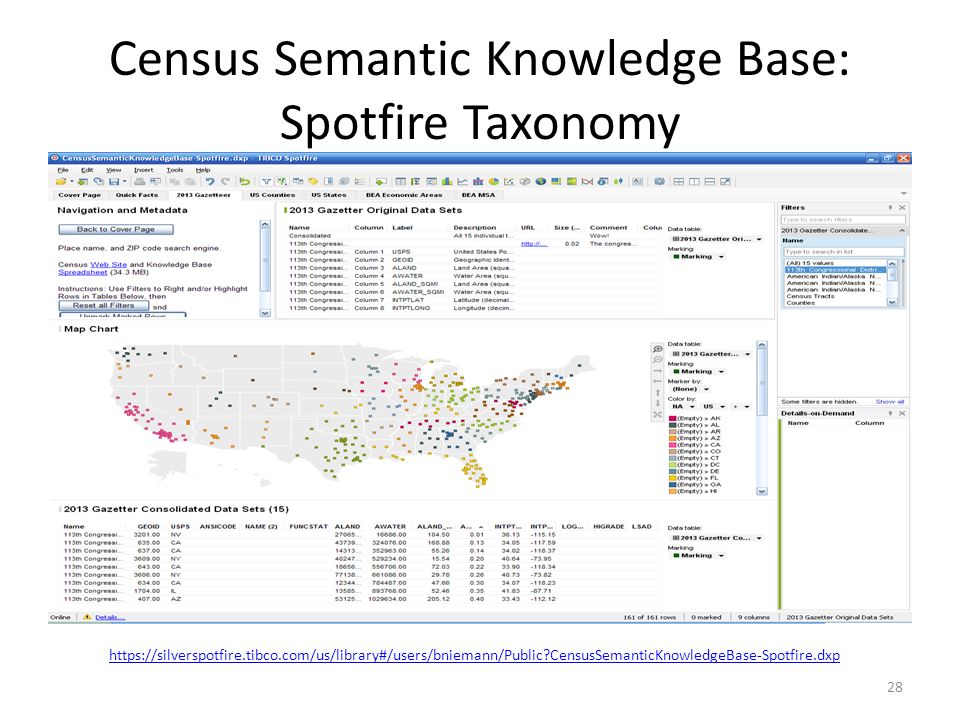Screen dimensions: 960x720
Task: Insert a Text Area from the toolbar
Action: tap(637, 181)
